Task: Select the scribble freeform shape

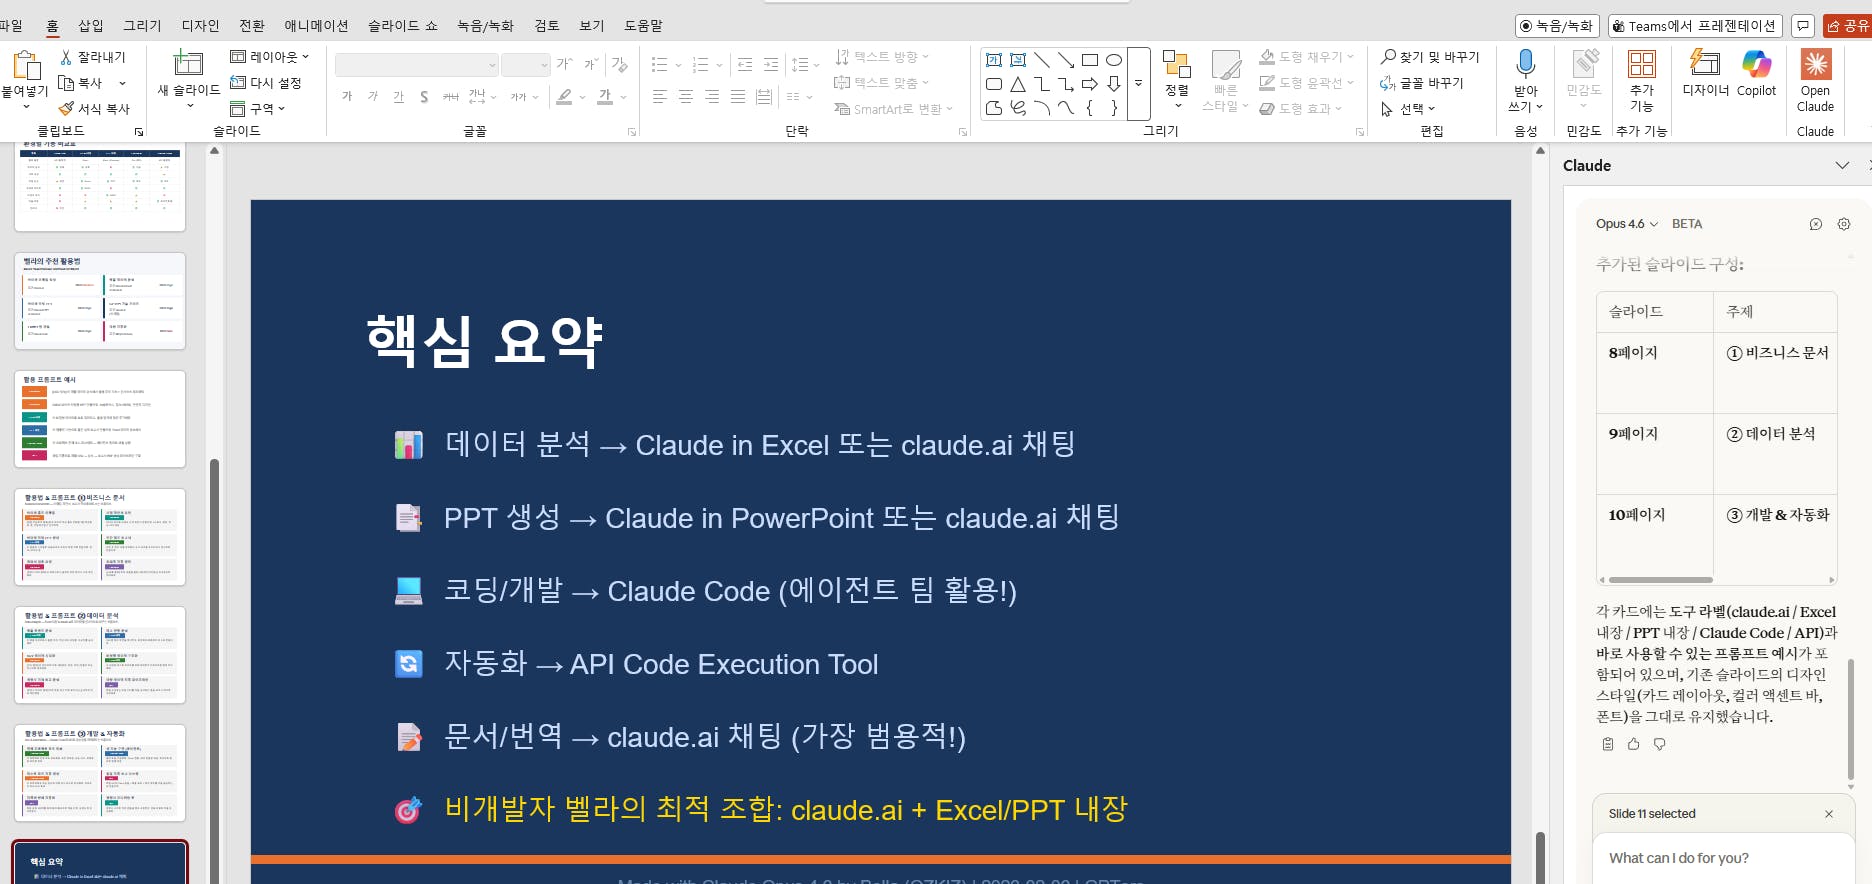Action: [1018, 108]
